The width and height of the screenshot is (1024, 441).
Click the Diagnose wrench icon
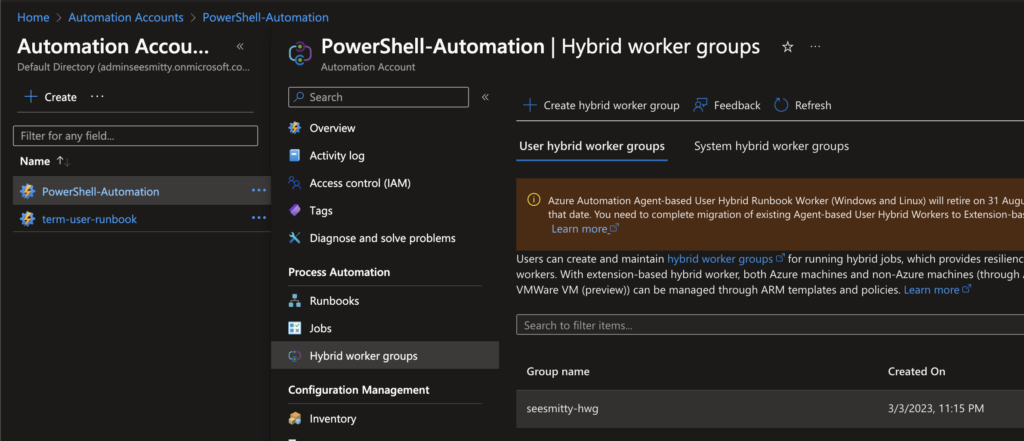[x=295, y=238]
